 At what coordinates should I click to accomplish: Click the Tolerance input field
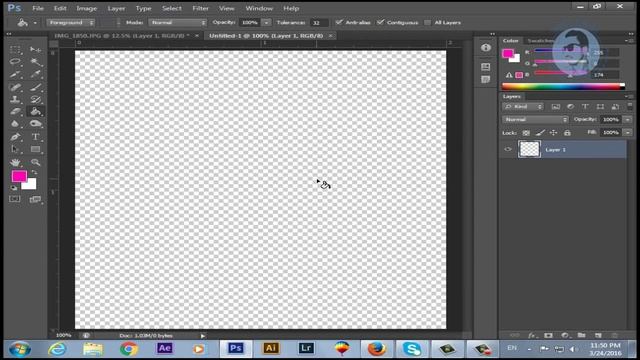point(319,22)
